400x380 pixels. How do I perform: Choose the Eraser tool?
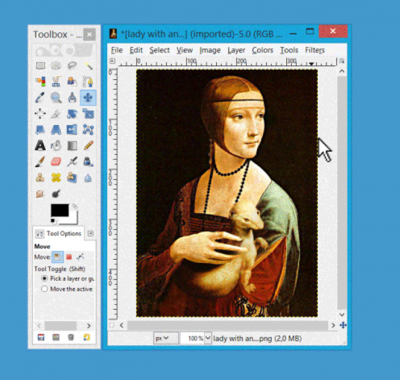[x=56, y=162]
